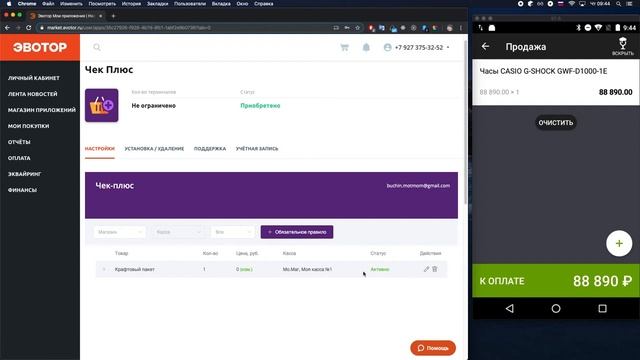The width and height of the screenshot is (640, 360).
Task: Tap Android recent apps square
Action: pos(602,309)
